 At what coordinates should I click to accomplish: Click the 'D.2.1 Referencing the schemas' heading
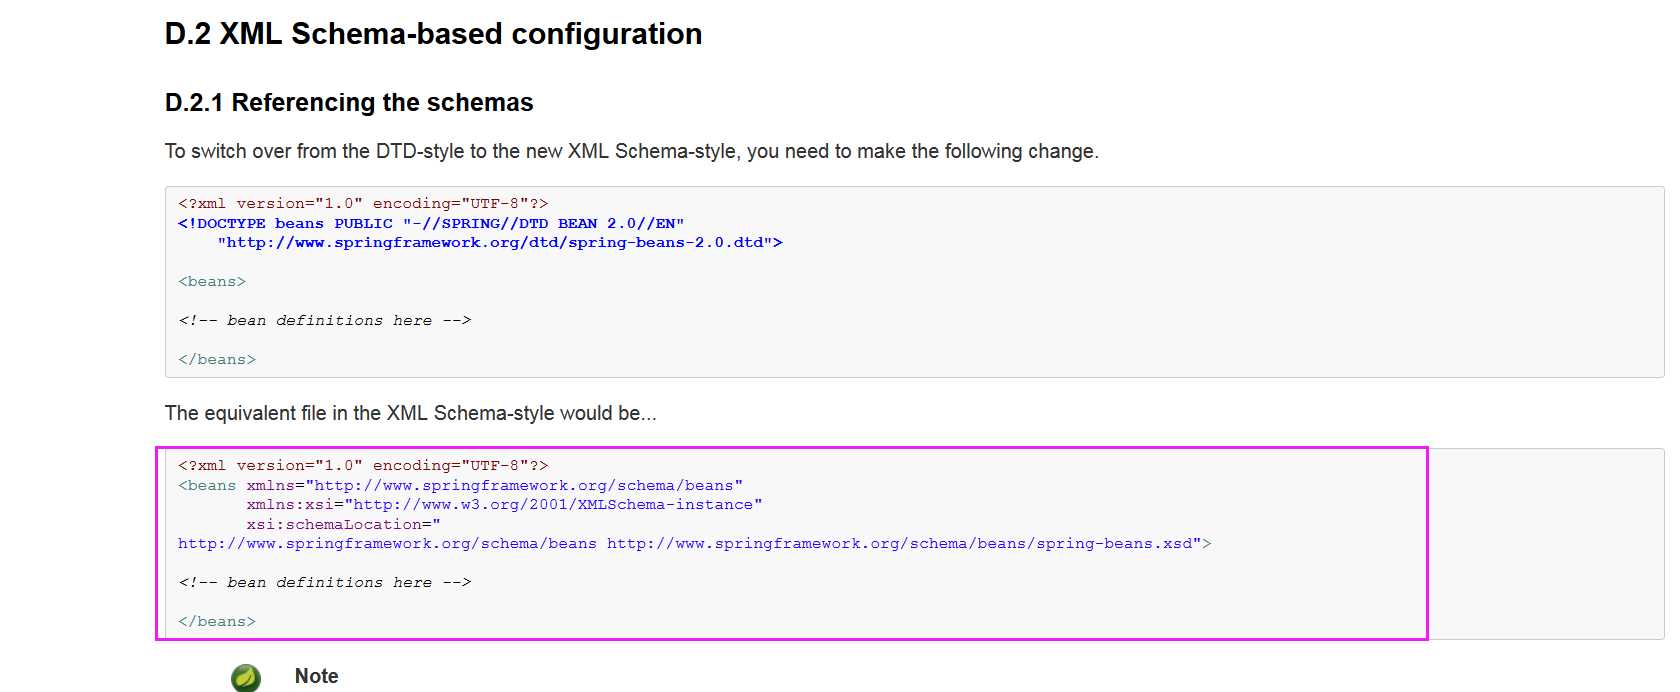coord(349,102)
